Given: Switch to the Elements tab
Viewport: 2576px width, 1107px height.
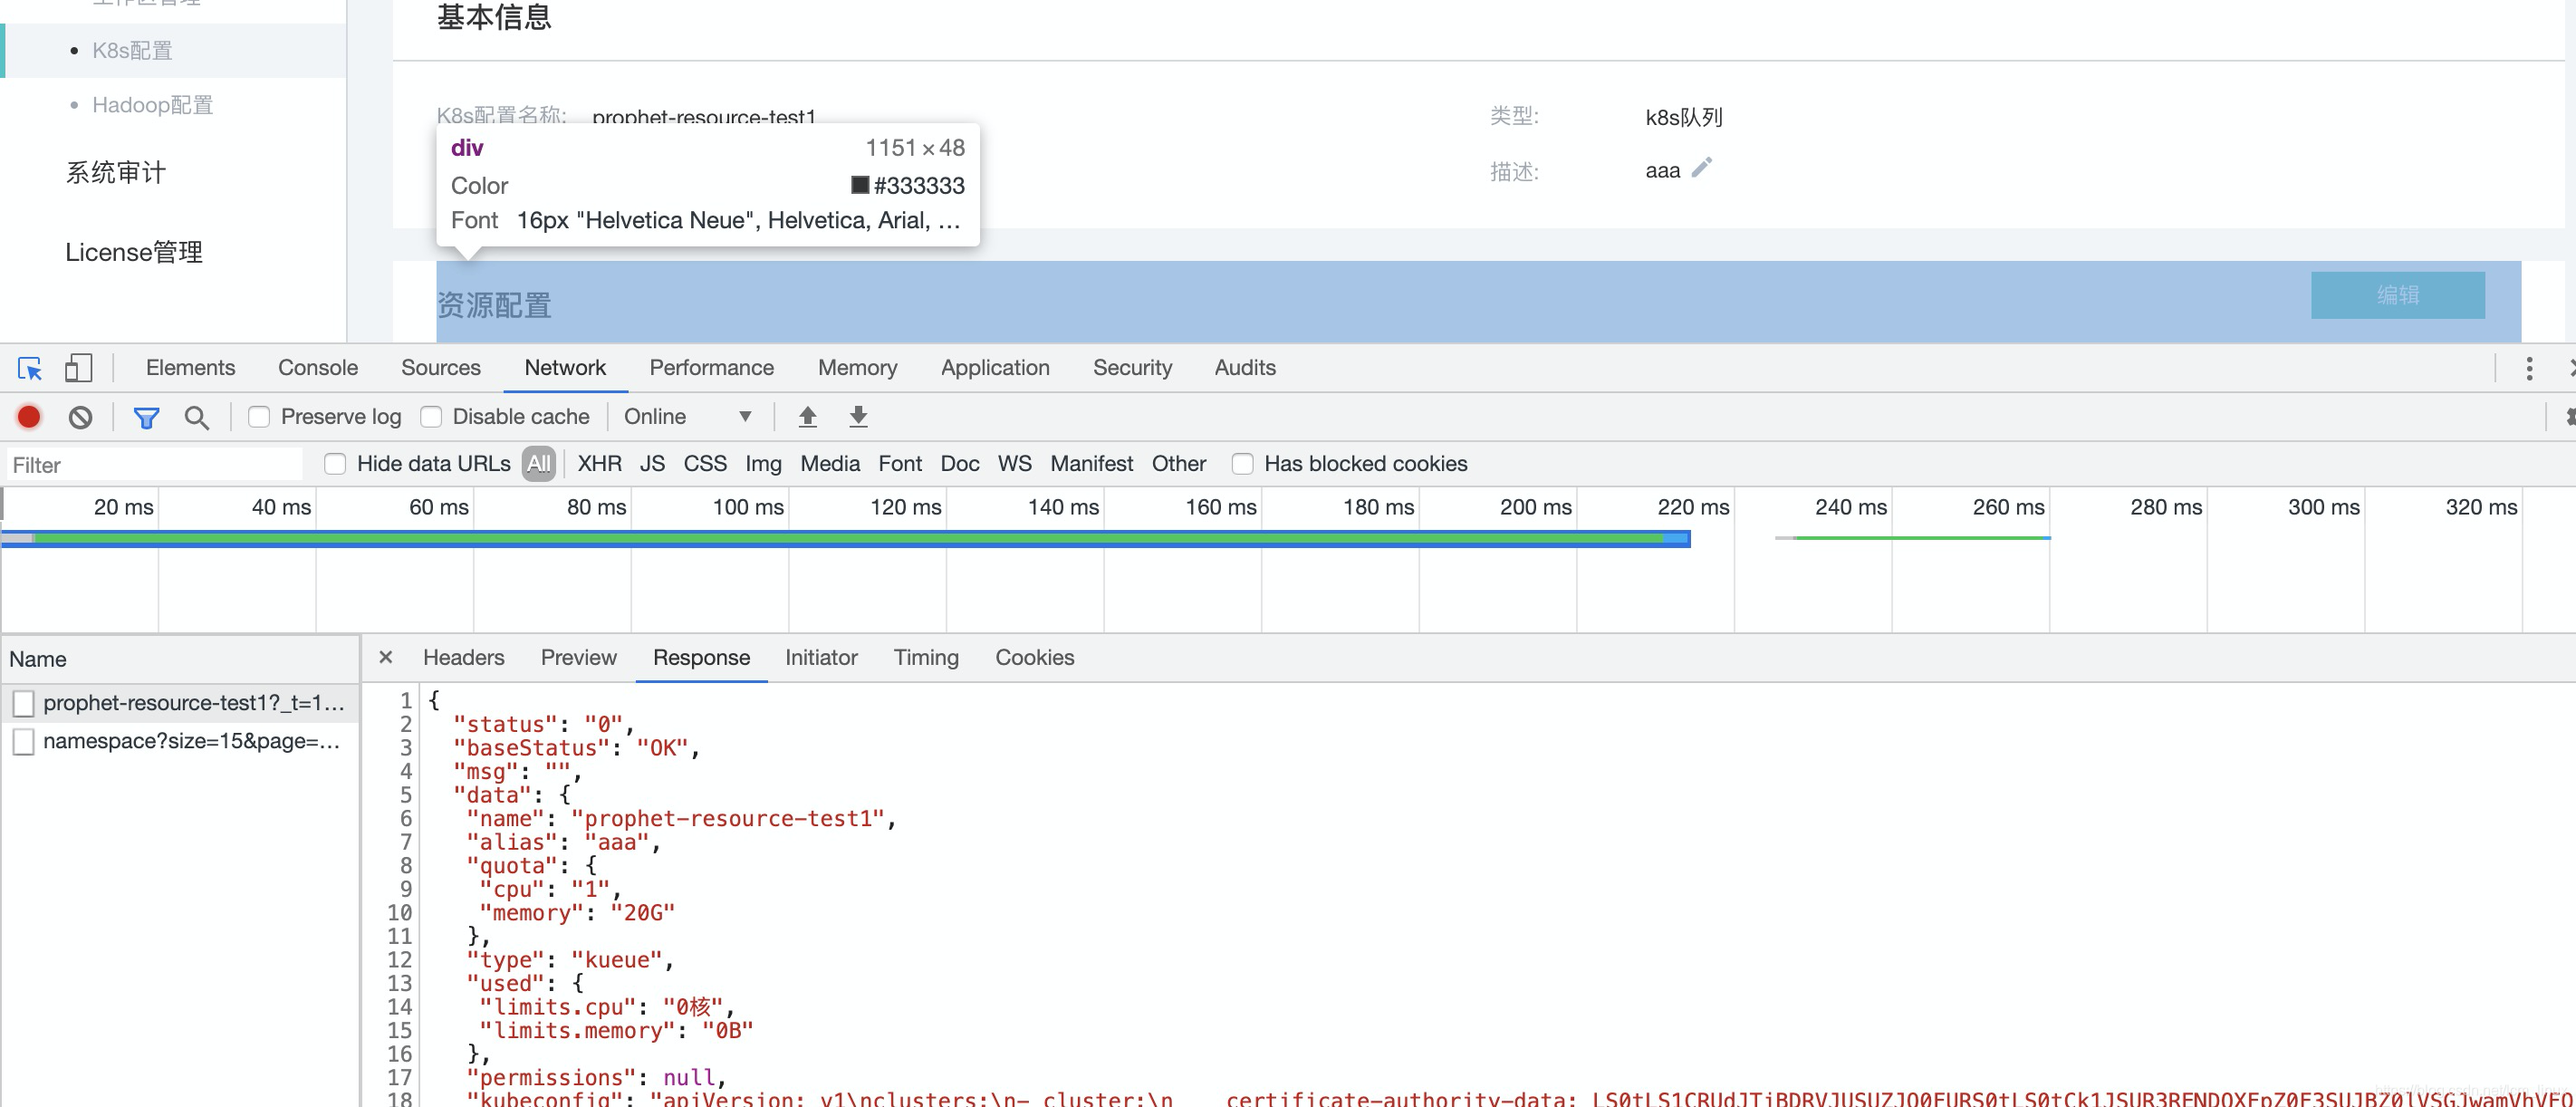Looking at the screenshot, I should (190, 368).
